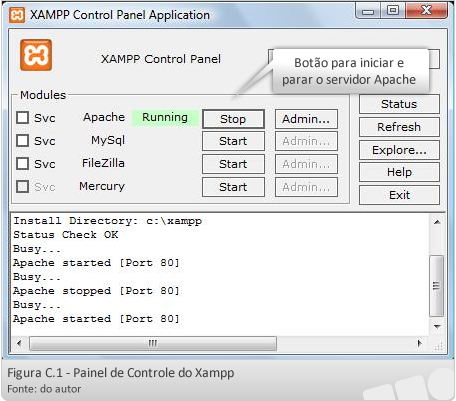Enable the Apache Svc checkbox

[x=22, y=117]
